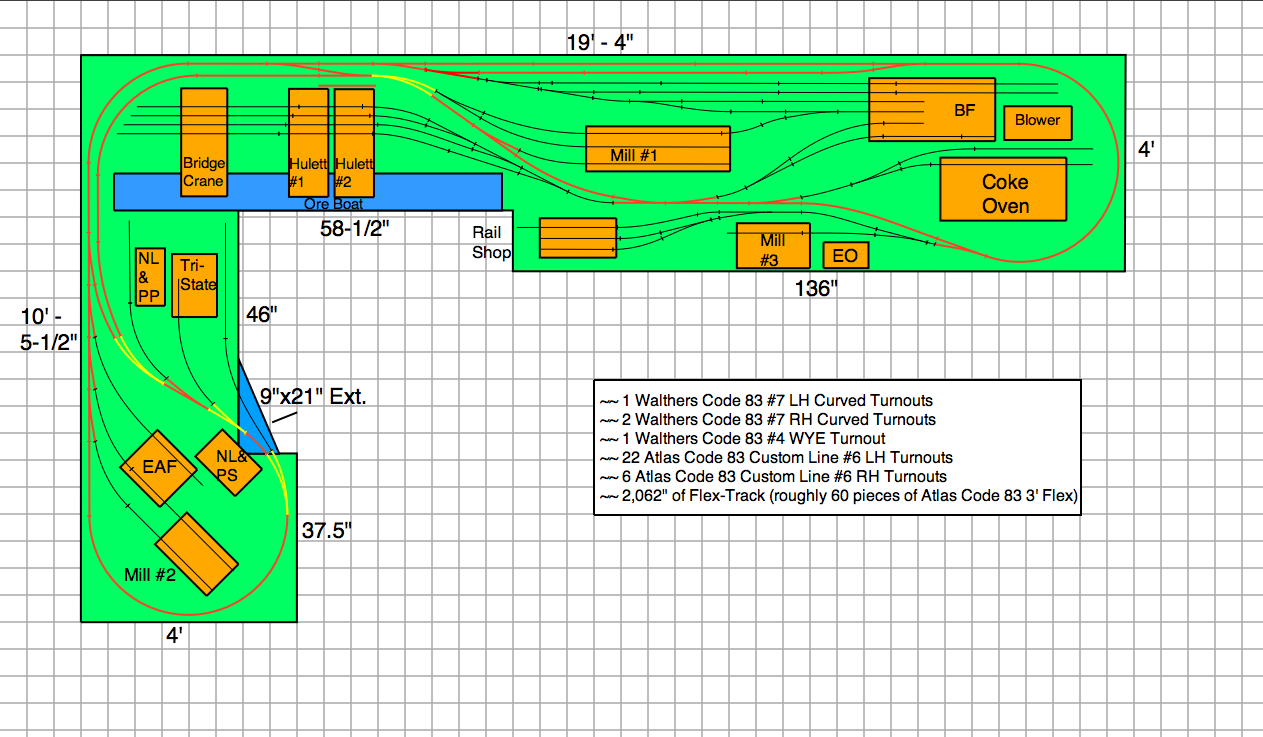Select the Mill #1 building
Screen dimensions: 1263x737
[657, 149]
